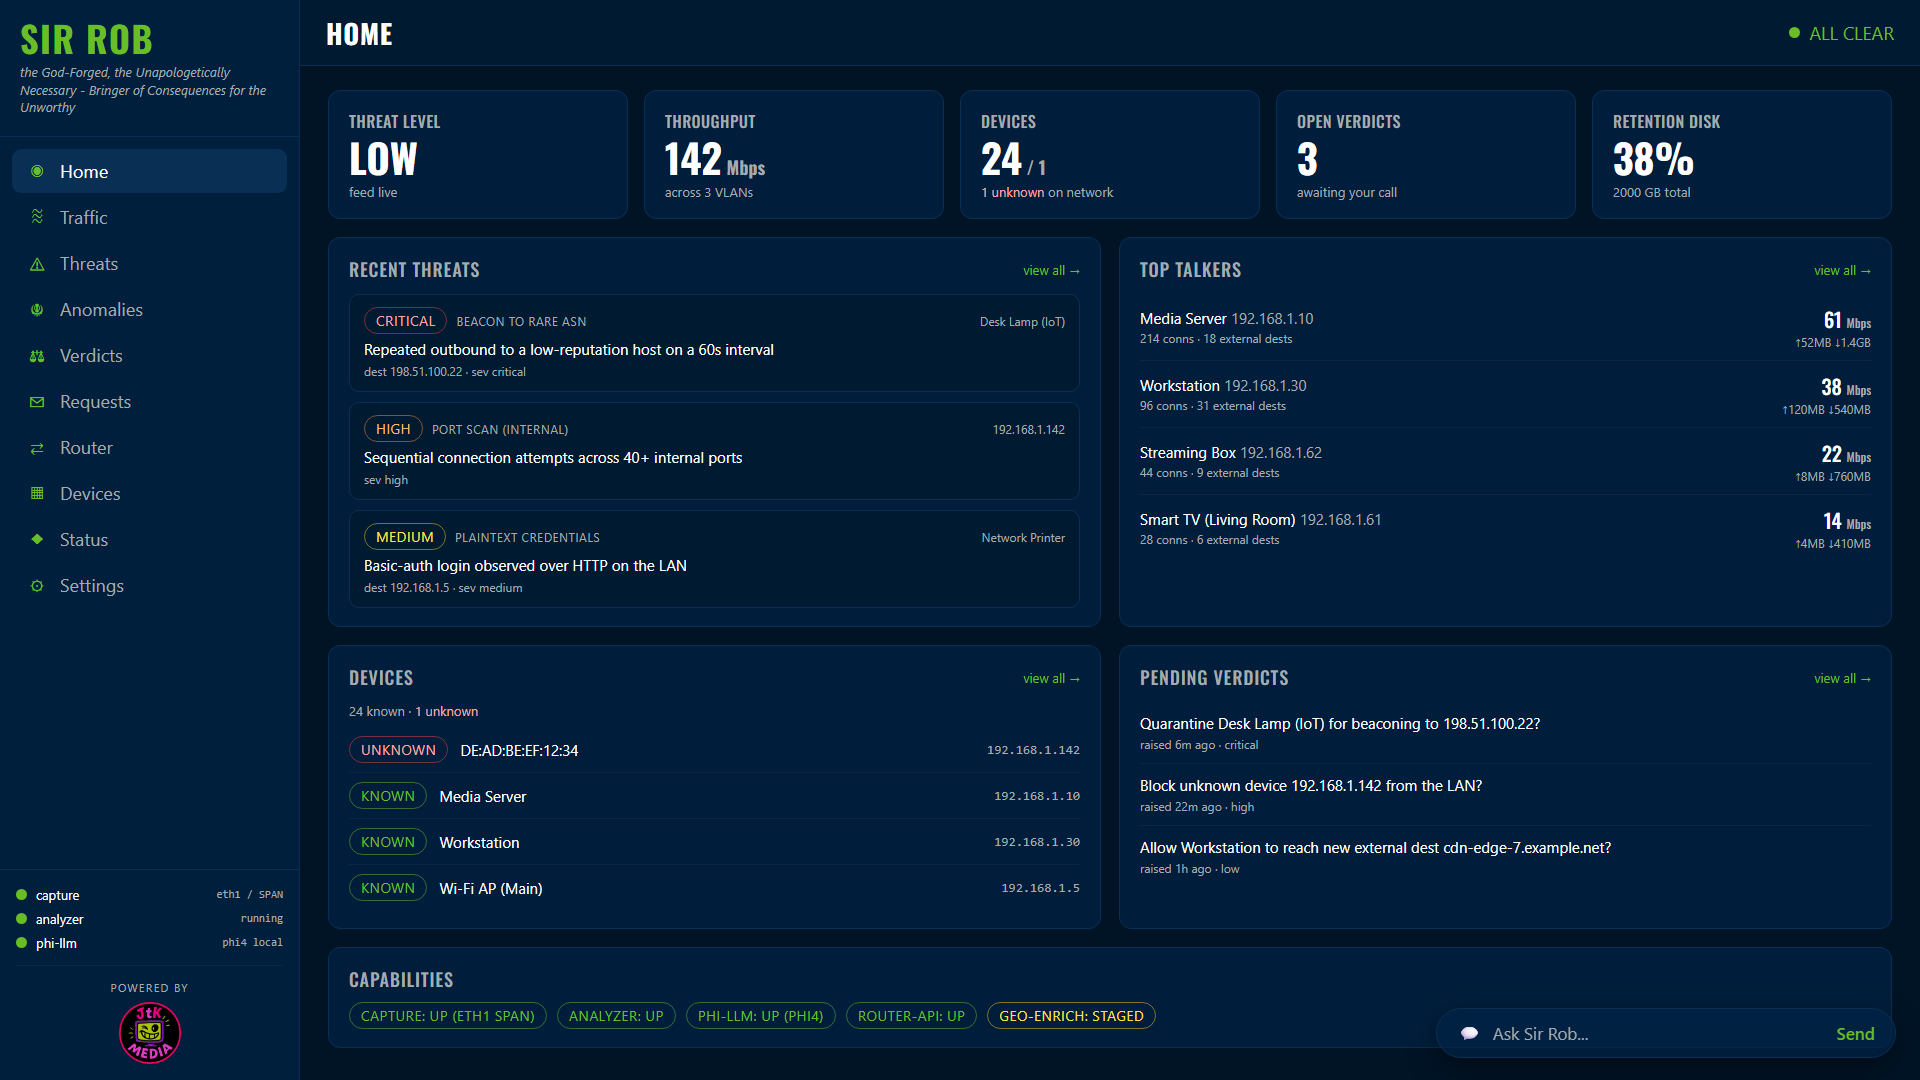
Task: Click GEO-ENRICH: STAGED chip
Action: pos(1071,1016)
